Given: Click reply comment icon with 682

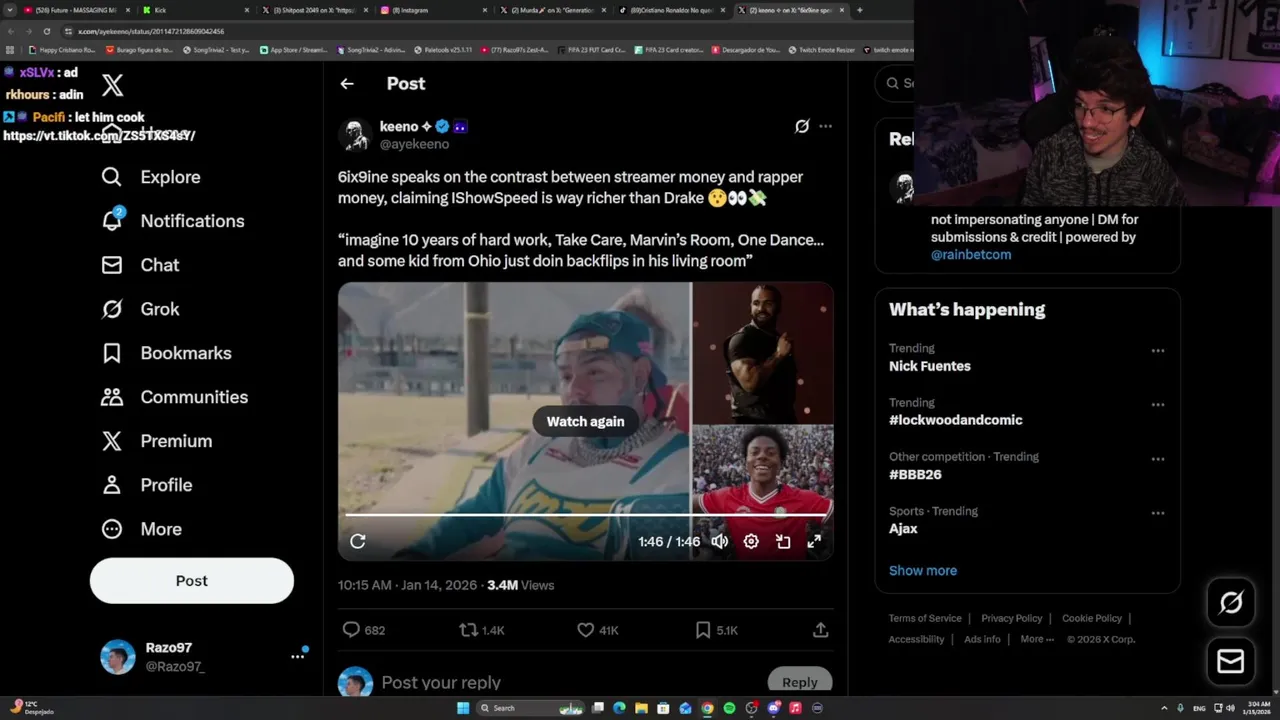Looking at the screenshot, I should coord(364,630).
